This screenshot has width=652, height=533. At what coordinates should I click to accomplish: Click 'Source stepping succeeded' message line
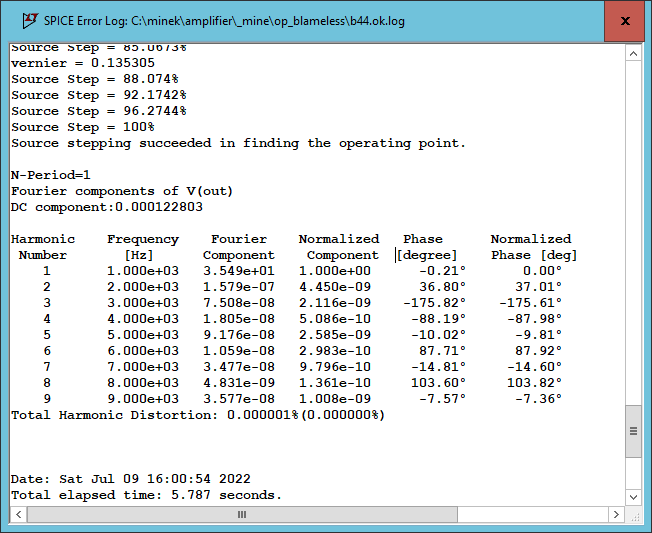pyautogui.click(x=238, y=143)
